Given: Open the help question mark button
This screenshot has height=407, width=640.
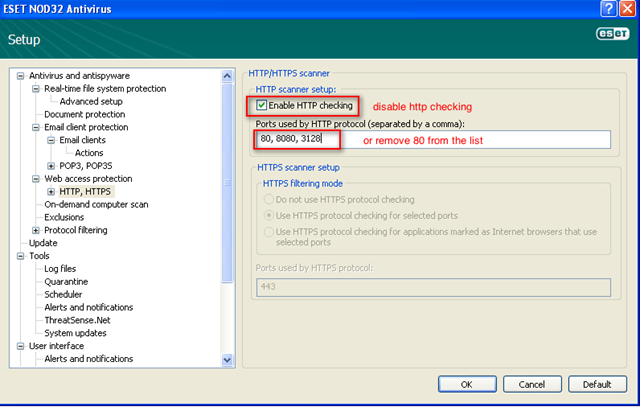Looking at the screenshot, I should 609,8.
